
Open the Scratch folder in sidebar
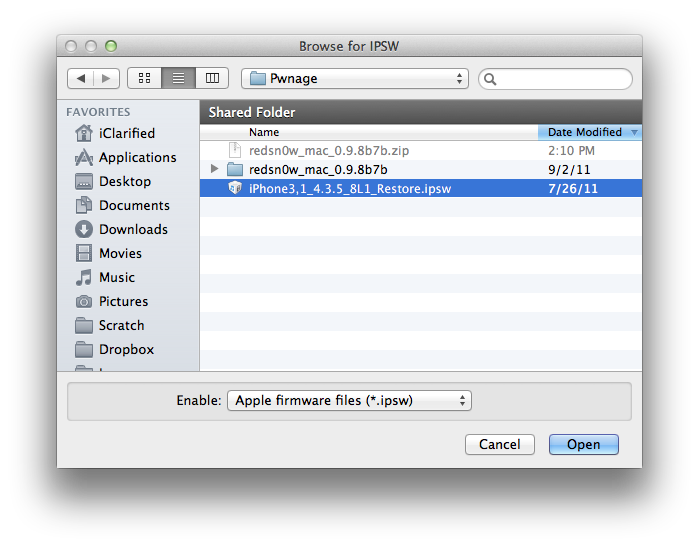pos(110,326)
